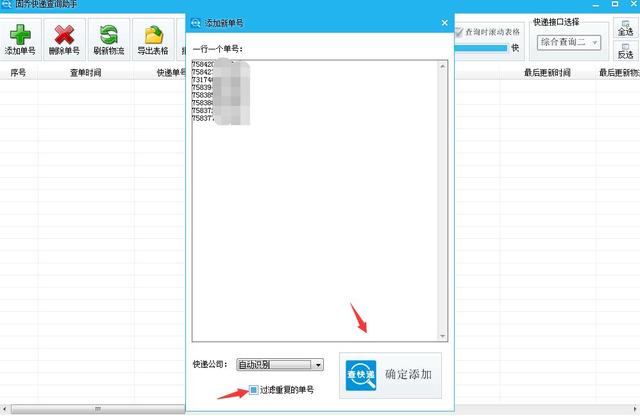This screenshot has height=416, width=640.
Task: Click the 确定添加 button
Action: [x=391, y=376]
